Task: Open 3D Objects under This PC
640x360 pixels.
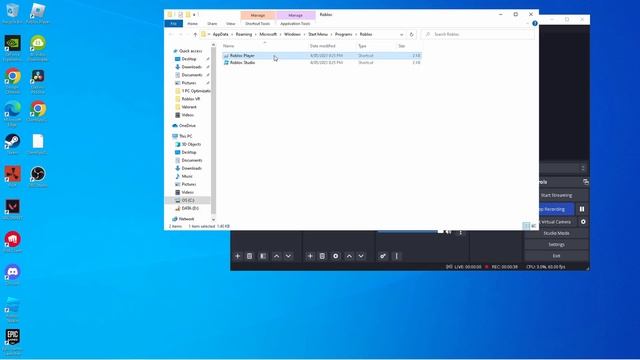Action: 191,144
